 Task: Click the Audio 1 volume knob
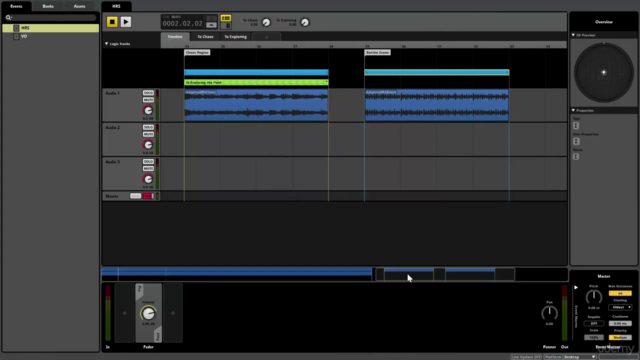pos(148,111)
